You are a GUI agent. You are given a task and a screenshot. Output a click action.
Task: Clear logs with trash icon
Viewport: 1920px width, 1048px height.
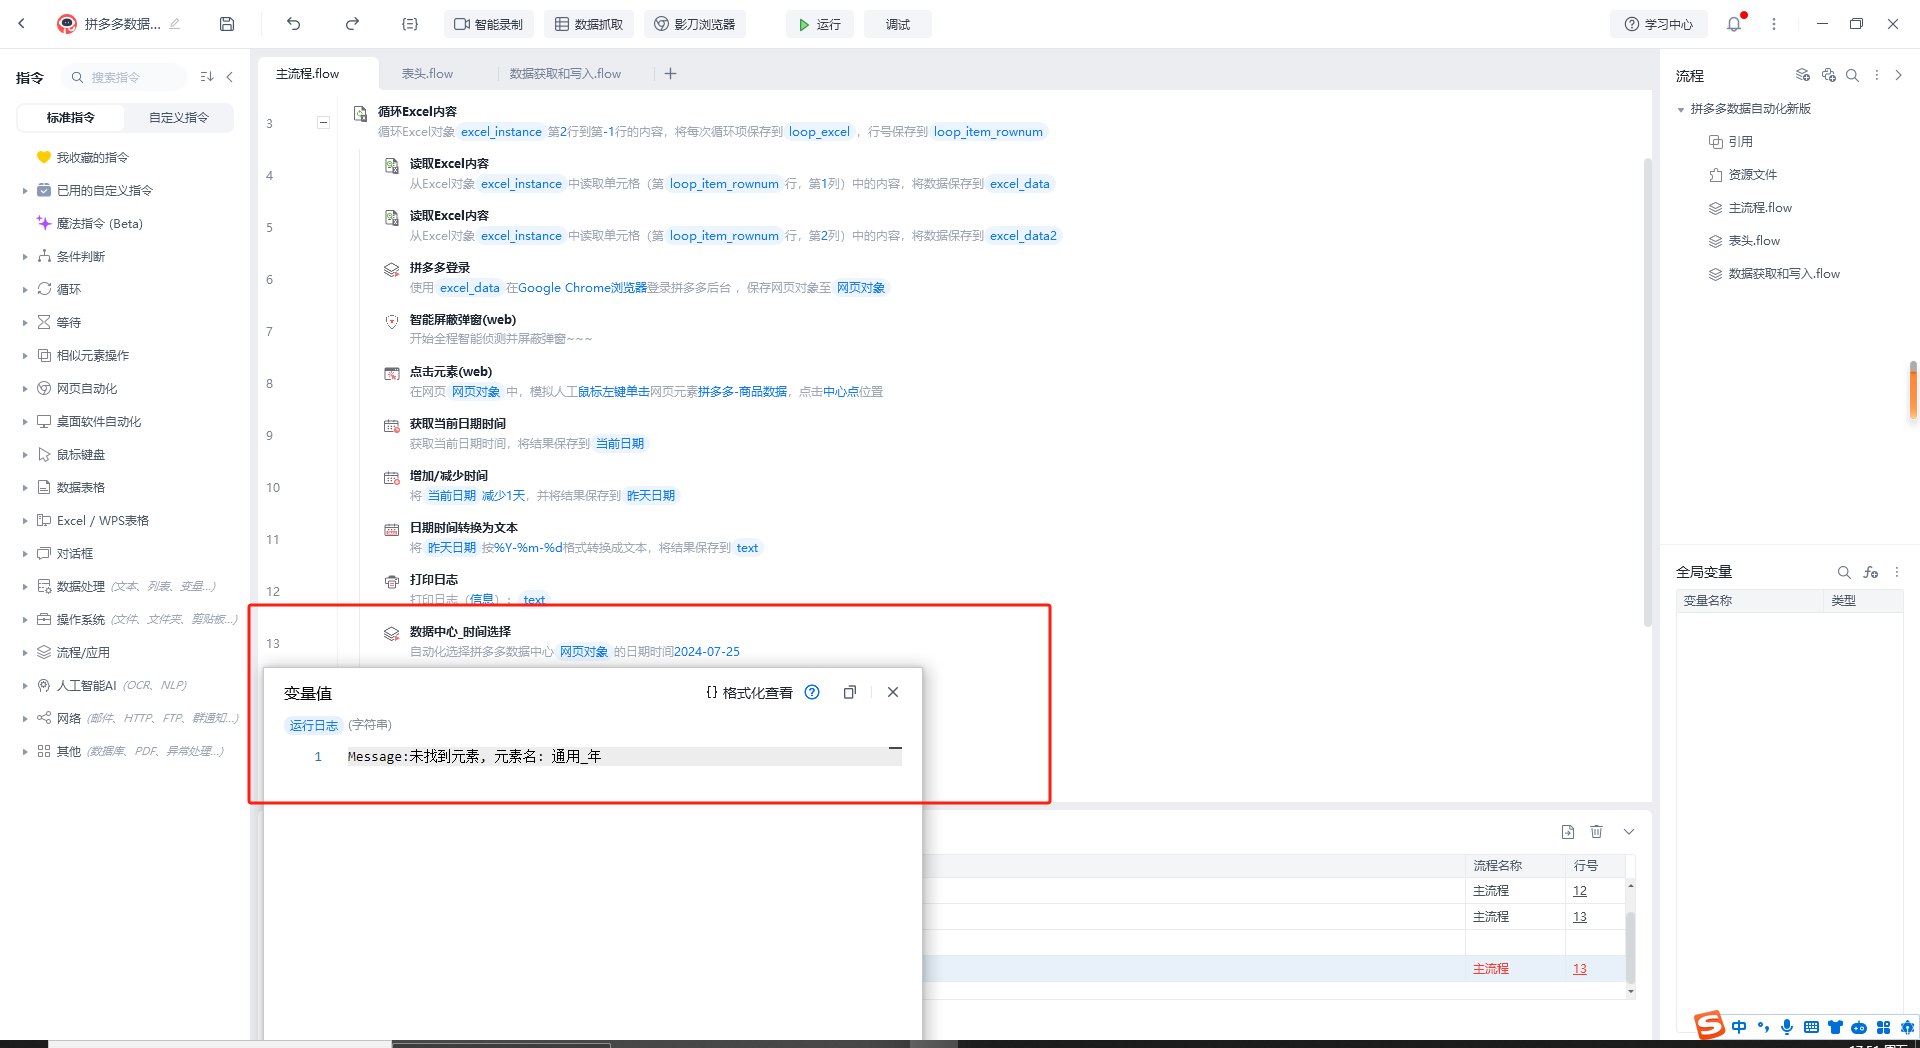click(1596, 832)
